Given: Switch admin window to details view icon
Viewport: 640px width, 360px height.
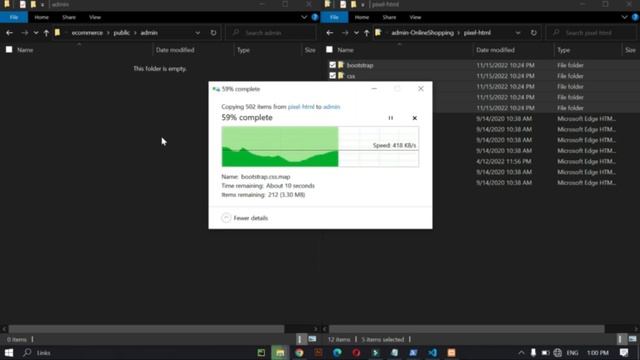Looking at the screenshot, I should 300,339.
